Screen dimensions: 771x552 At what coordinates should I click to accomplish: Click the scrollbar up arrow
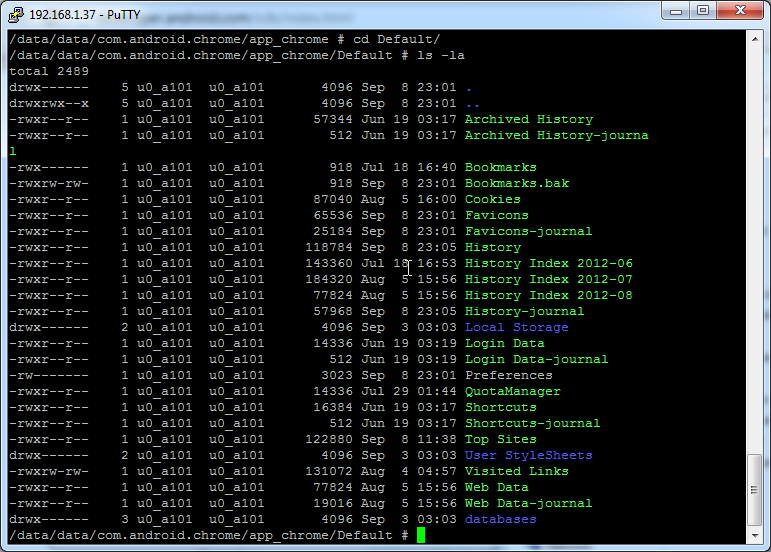click(x=755, y=38)
